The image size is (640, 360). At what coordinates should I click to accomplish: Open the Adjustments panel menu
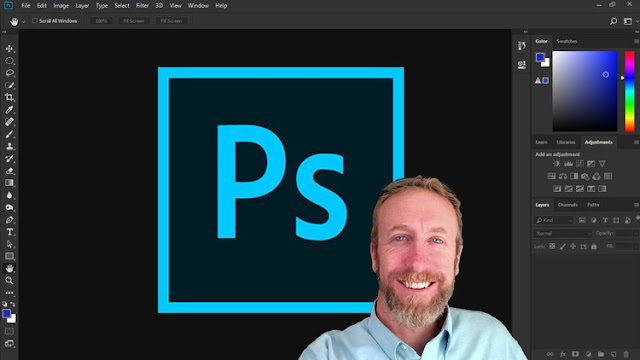click(636, 142)
